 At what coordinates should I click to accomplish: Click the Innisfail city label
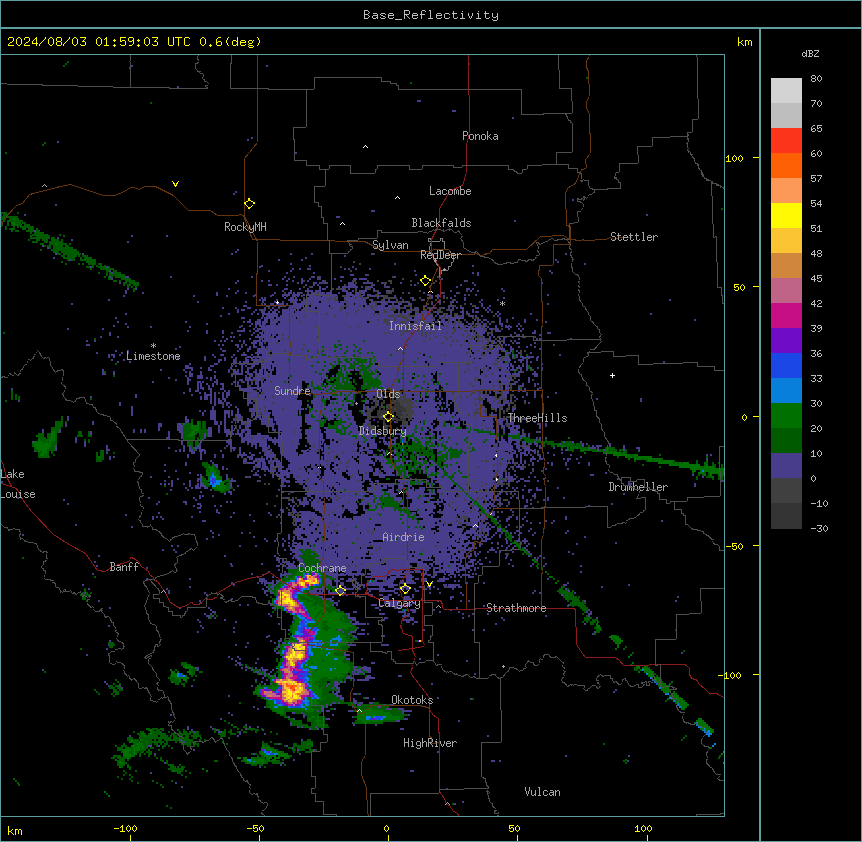click(x=416, y=326)
